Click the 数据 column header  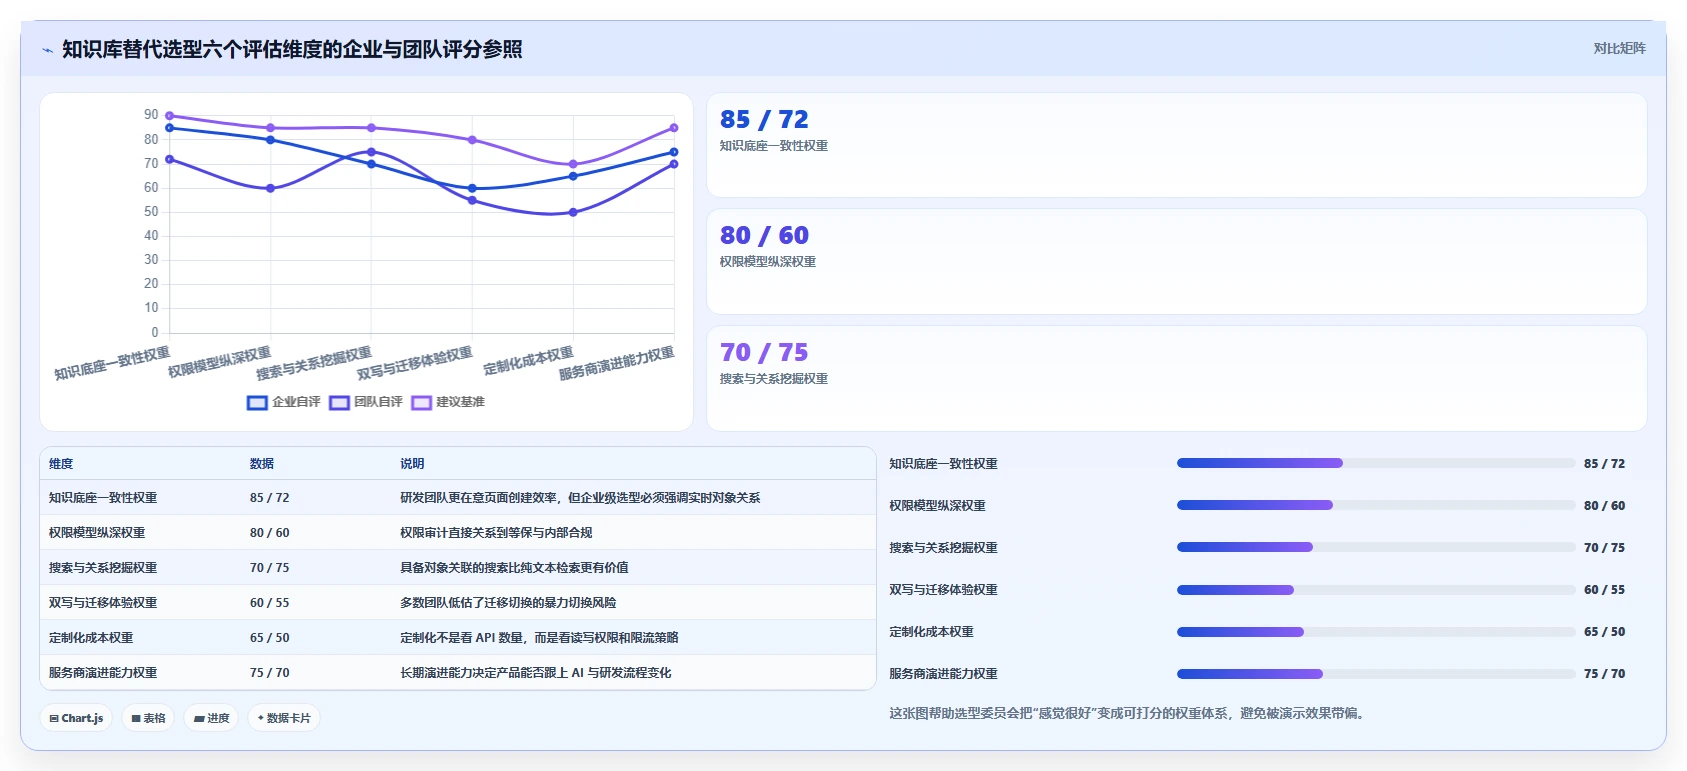pos(262,463)
